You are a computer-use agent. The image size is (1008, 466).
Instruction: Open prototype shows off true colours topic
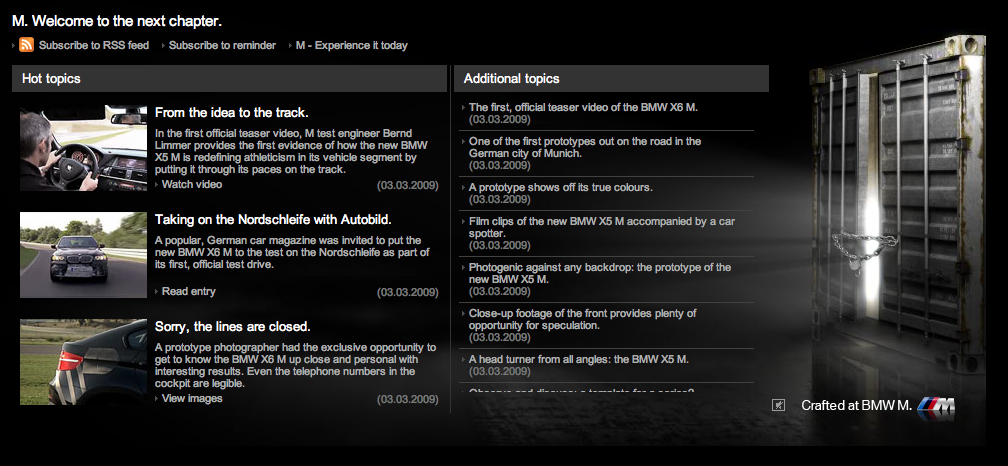coord(560,187)
